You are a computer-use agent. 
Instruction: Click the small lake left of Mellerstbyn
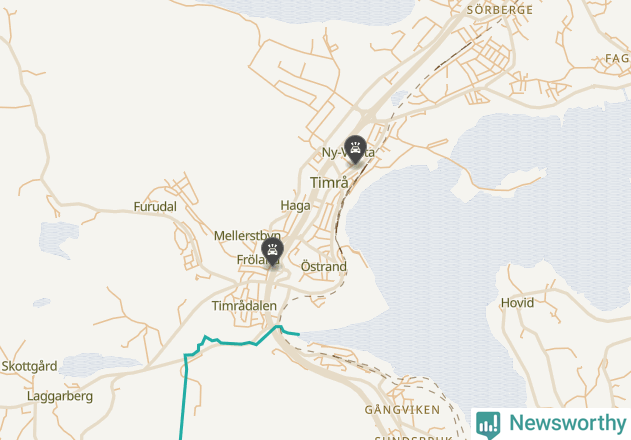point(58,240)
